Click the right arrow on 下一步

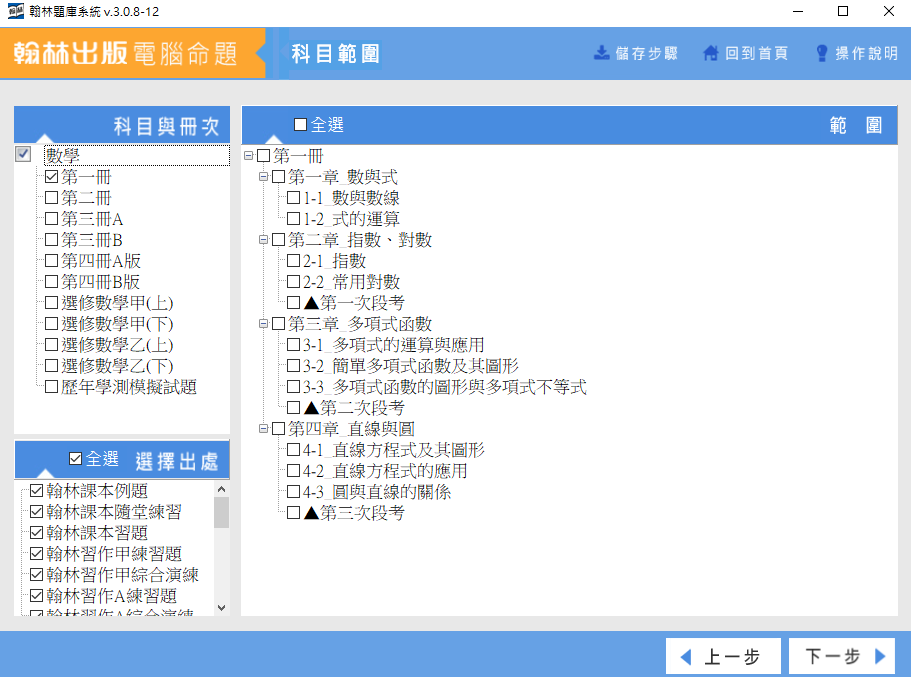tap(880, 657)
